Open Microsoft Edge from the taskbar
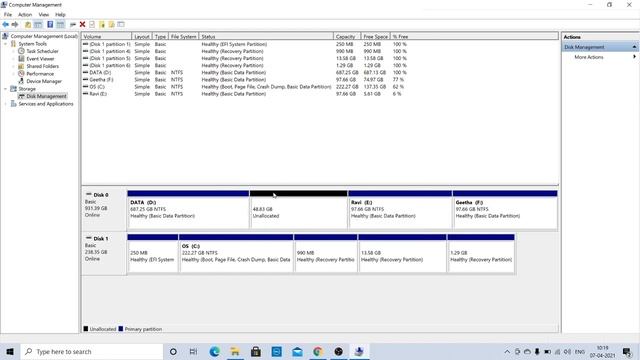640x360 pixels. 214,351
